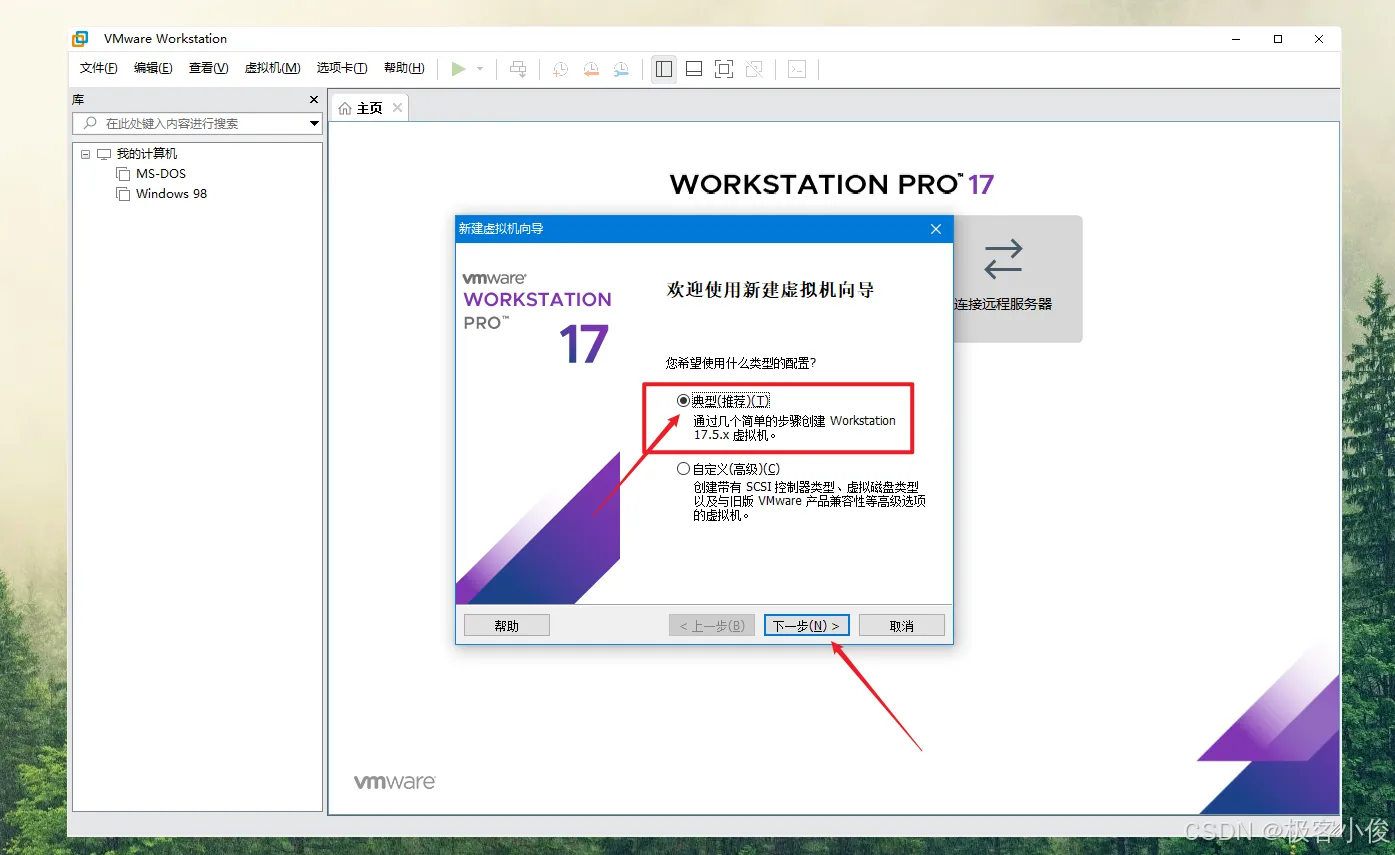Click the 取消 button
The width and height of the screenshot is (1395, 855).
[902, 626]
